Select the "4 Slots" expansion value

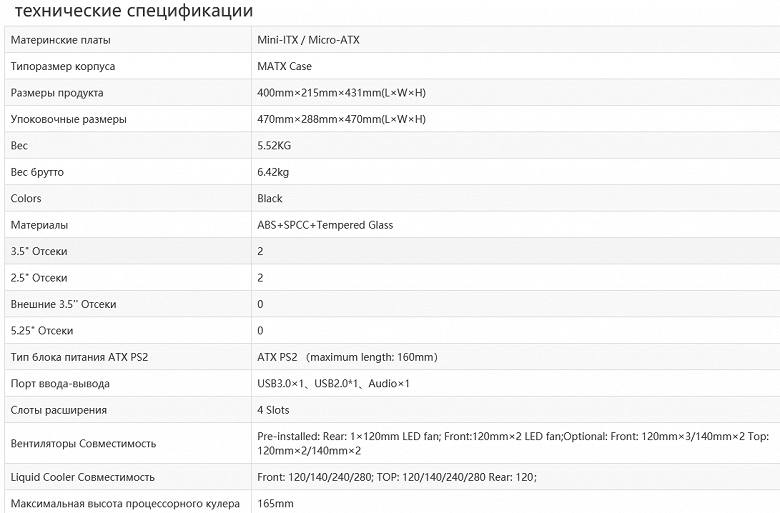click(273, 410)
